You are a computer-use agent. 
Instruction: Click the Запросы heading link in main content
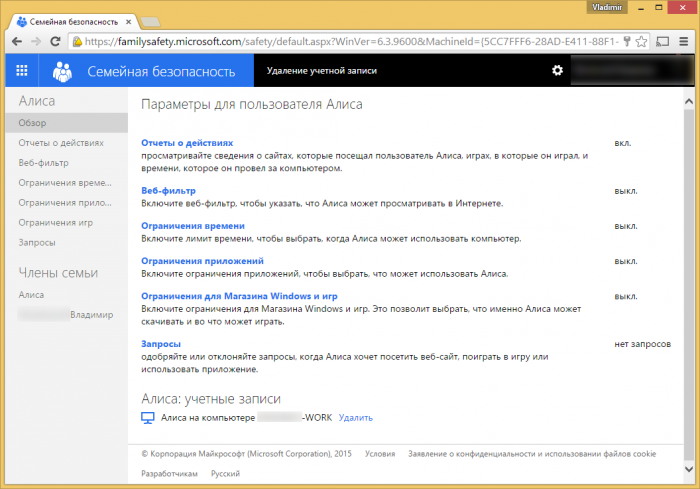pyautogui.click(x=161, y=344)
